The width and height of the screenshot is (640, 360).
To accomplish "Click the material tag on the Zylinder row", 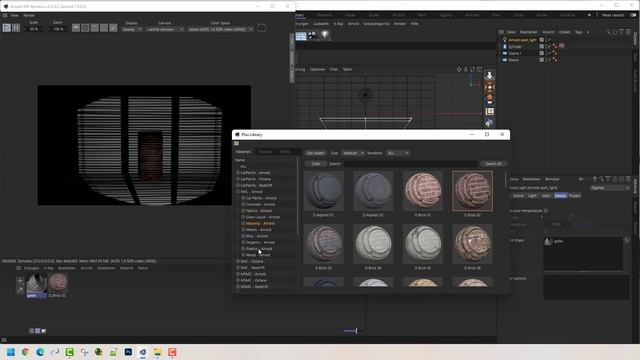I will [562, 46].
